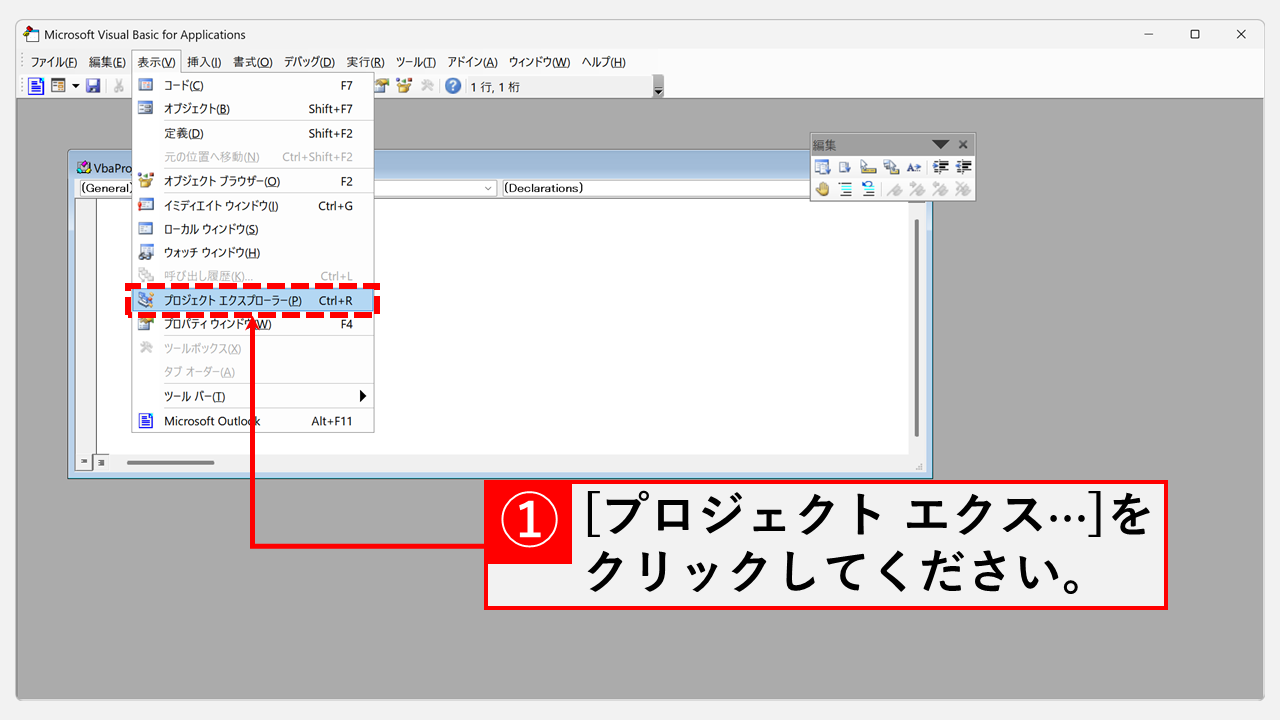Click the Indent icon on the Edit toolbar
Viewport: 1280px width, 720px height.
(940, 167)
